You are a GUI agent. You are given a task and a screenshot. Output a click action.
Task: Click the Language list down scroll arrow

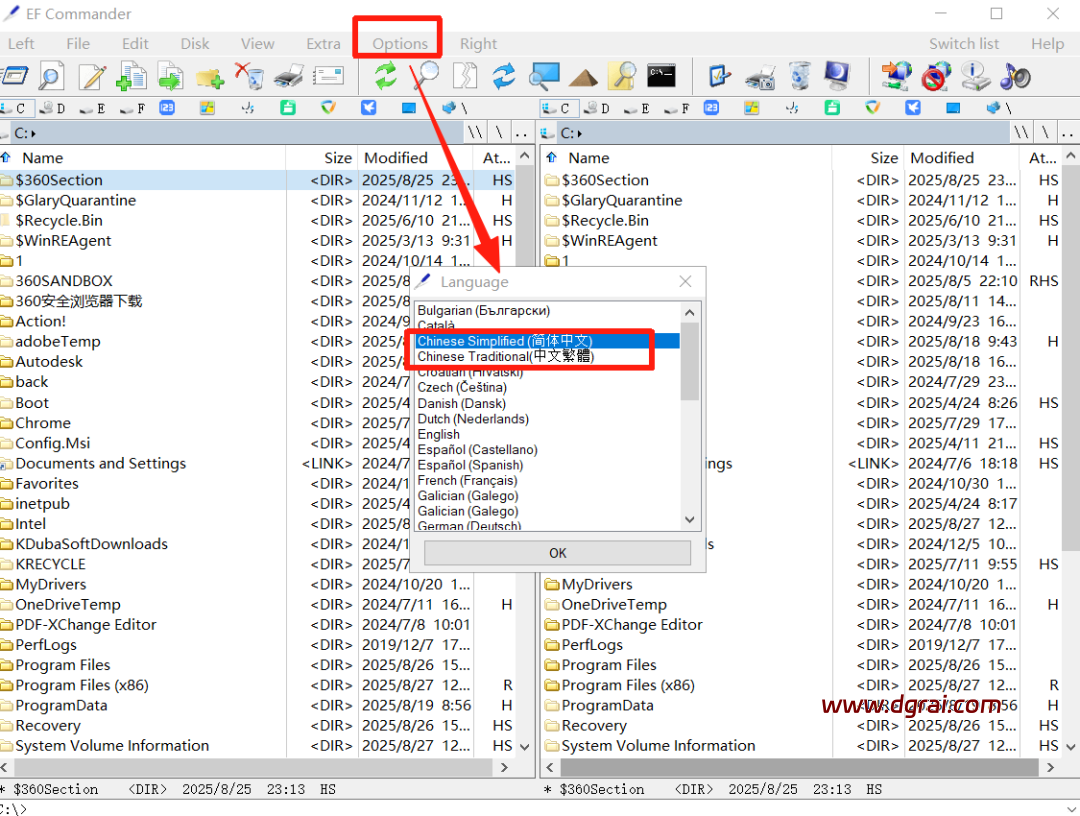coord(689,520)
